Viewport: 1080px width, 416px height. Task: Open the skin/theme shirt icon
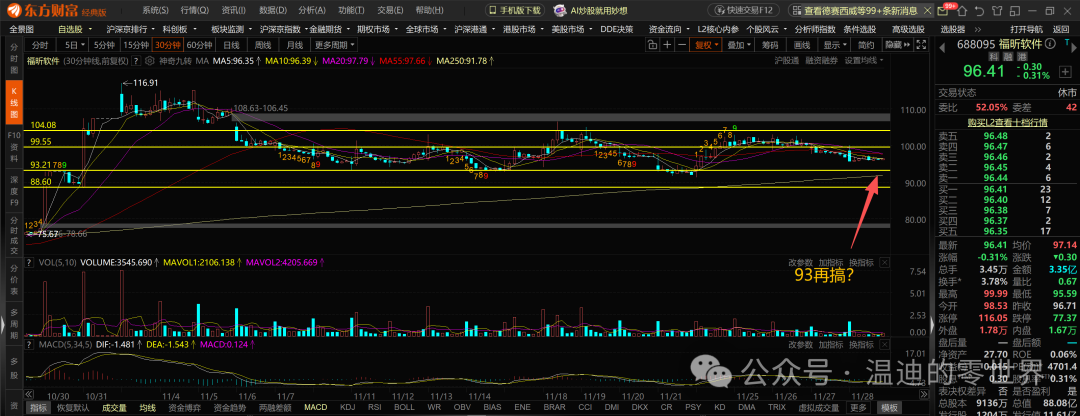(x=999, y=10)
